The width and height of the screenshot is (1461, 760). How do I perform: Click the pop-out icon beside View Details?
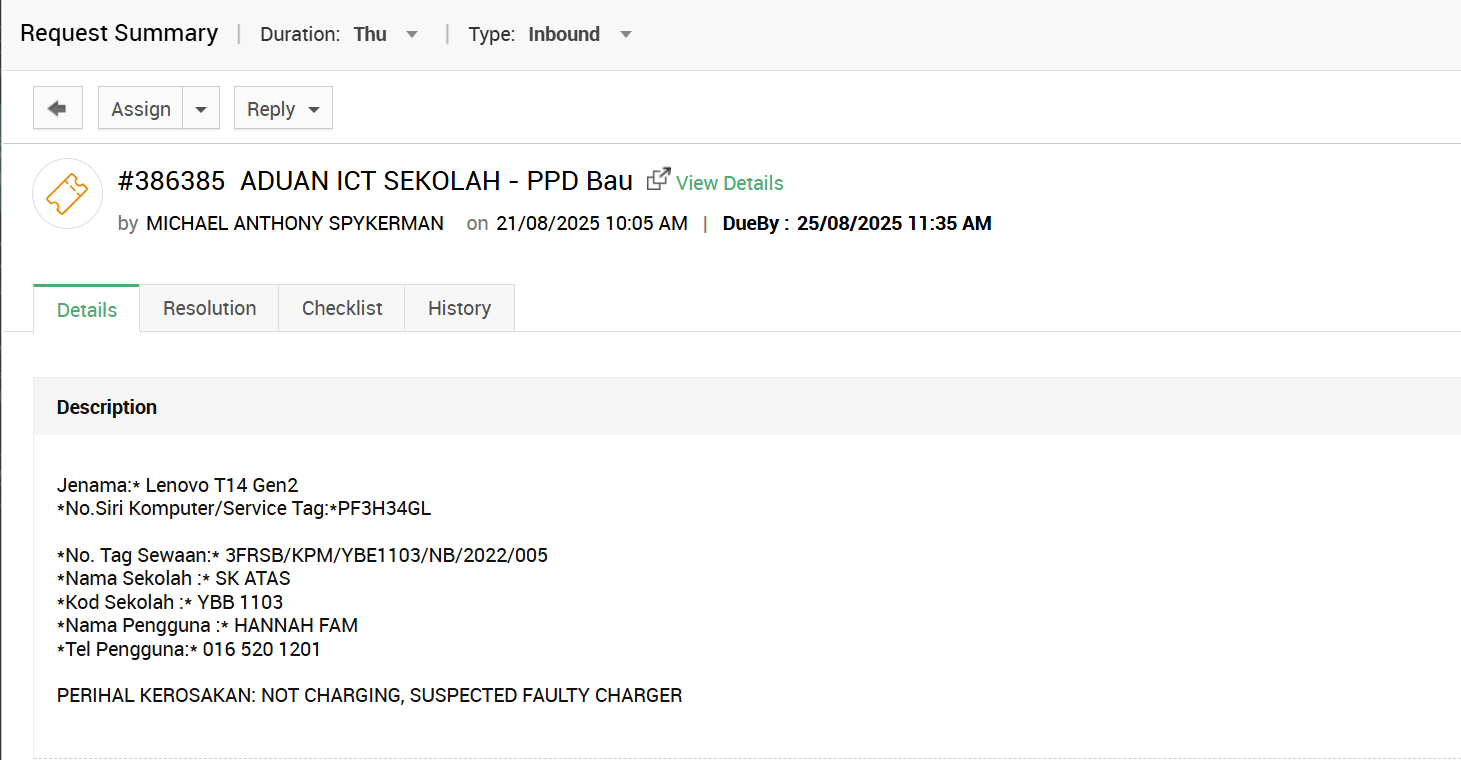(x=657, y=180)
